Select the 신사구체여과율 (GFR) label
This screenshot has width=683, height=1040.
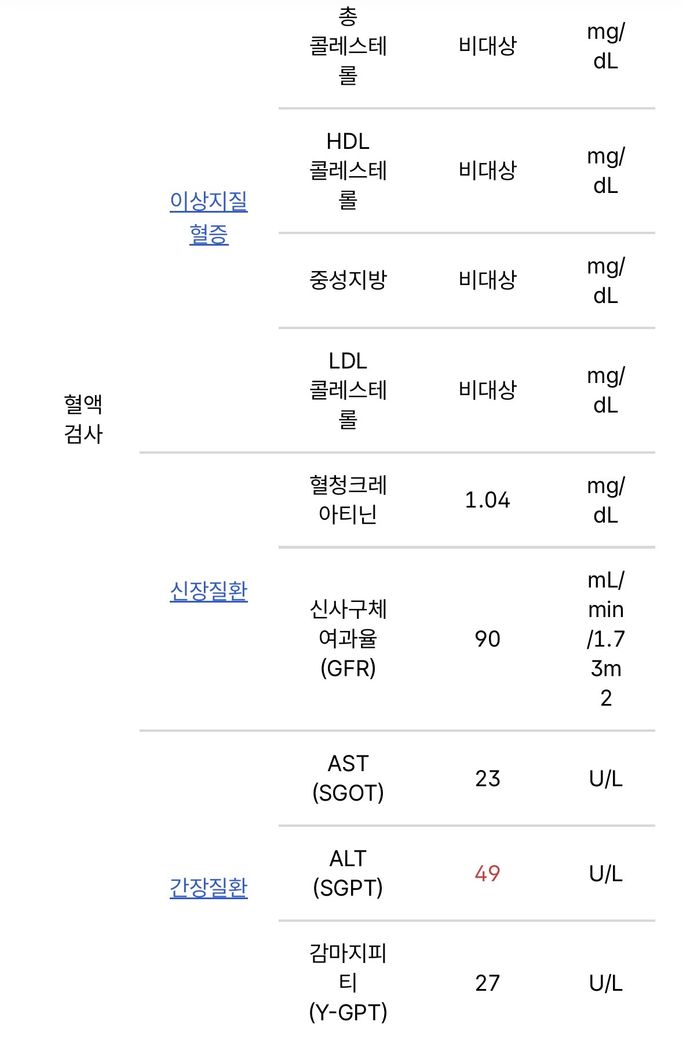348,638
